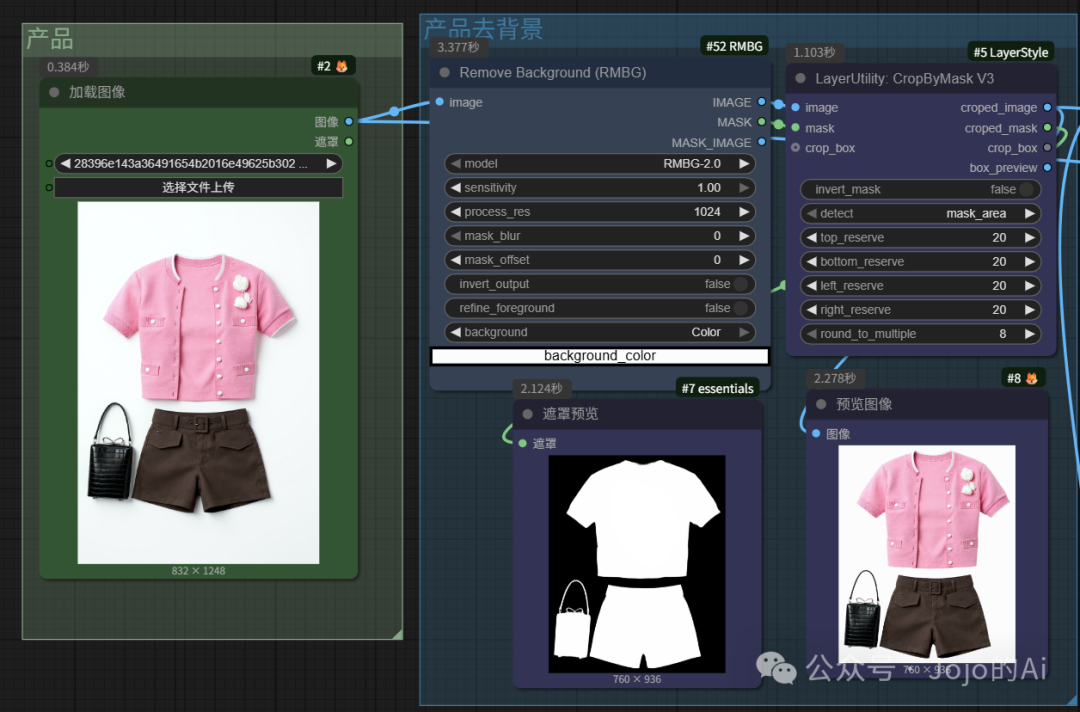The image size is (1080, 712).
Task: Click the croped_image output socket
Action: pos(1048,107)
